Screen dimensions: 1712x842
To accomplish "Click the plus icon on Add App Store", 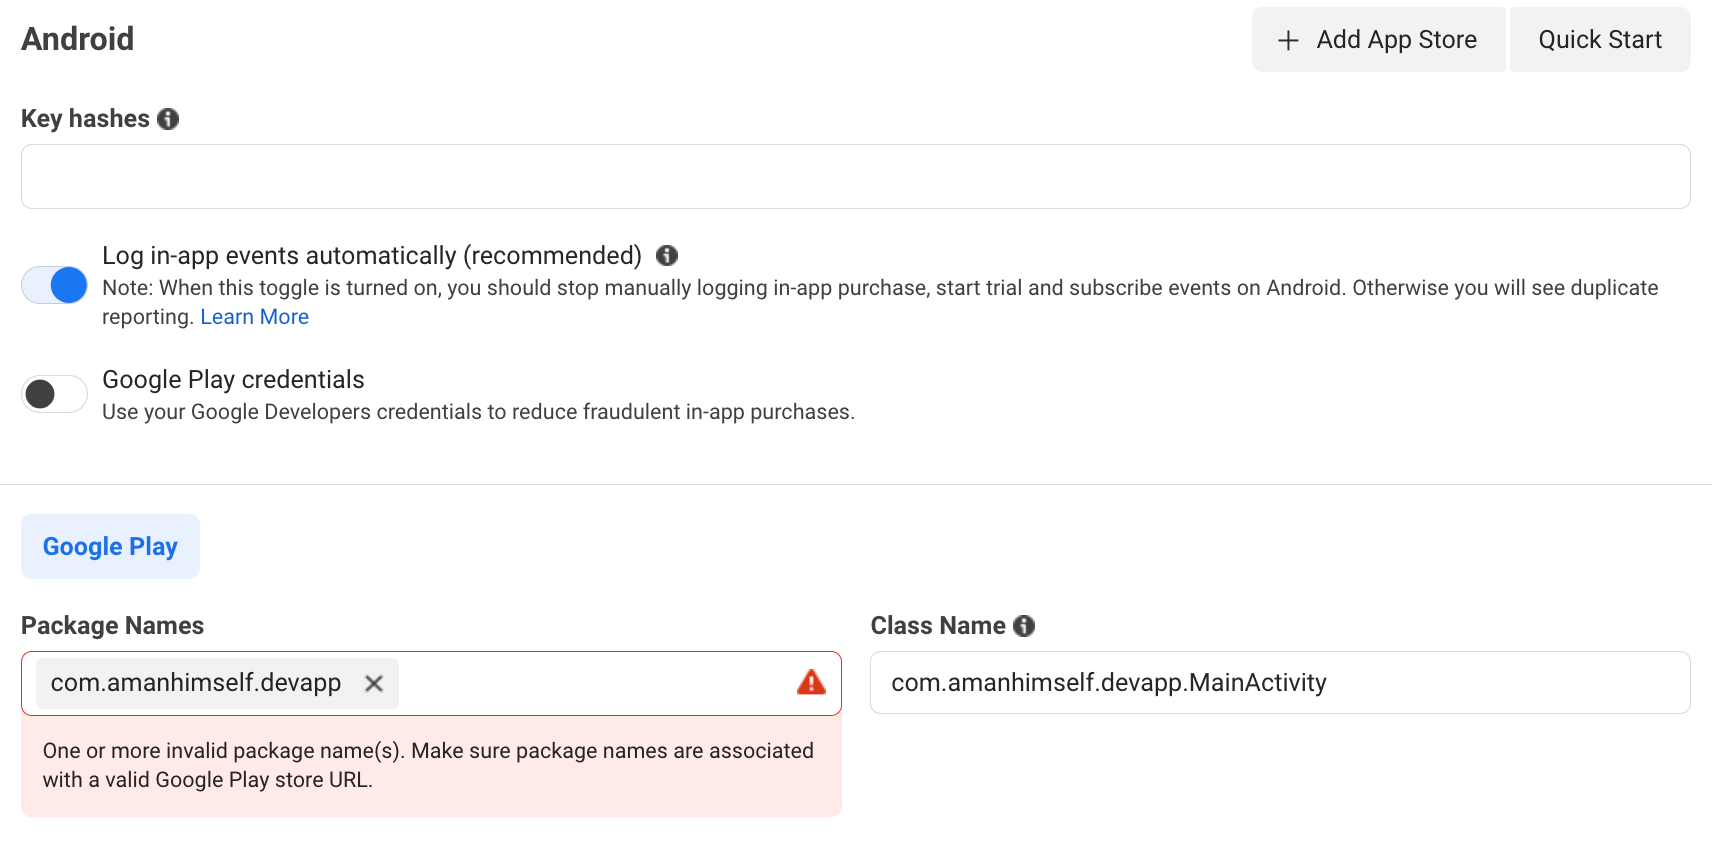I will click(x=1288, y=40).
